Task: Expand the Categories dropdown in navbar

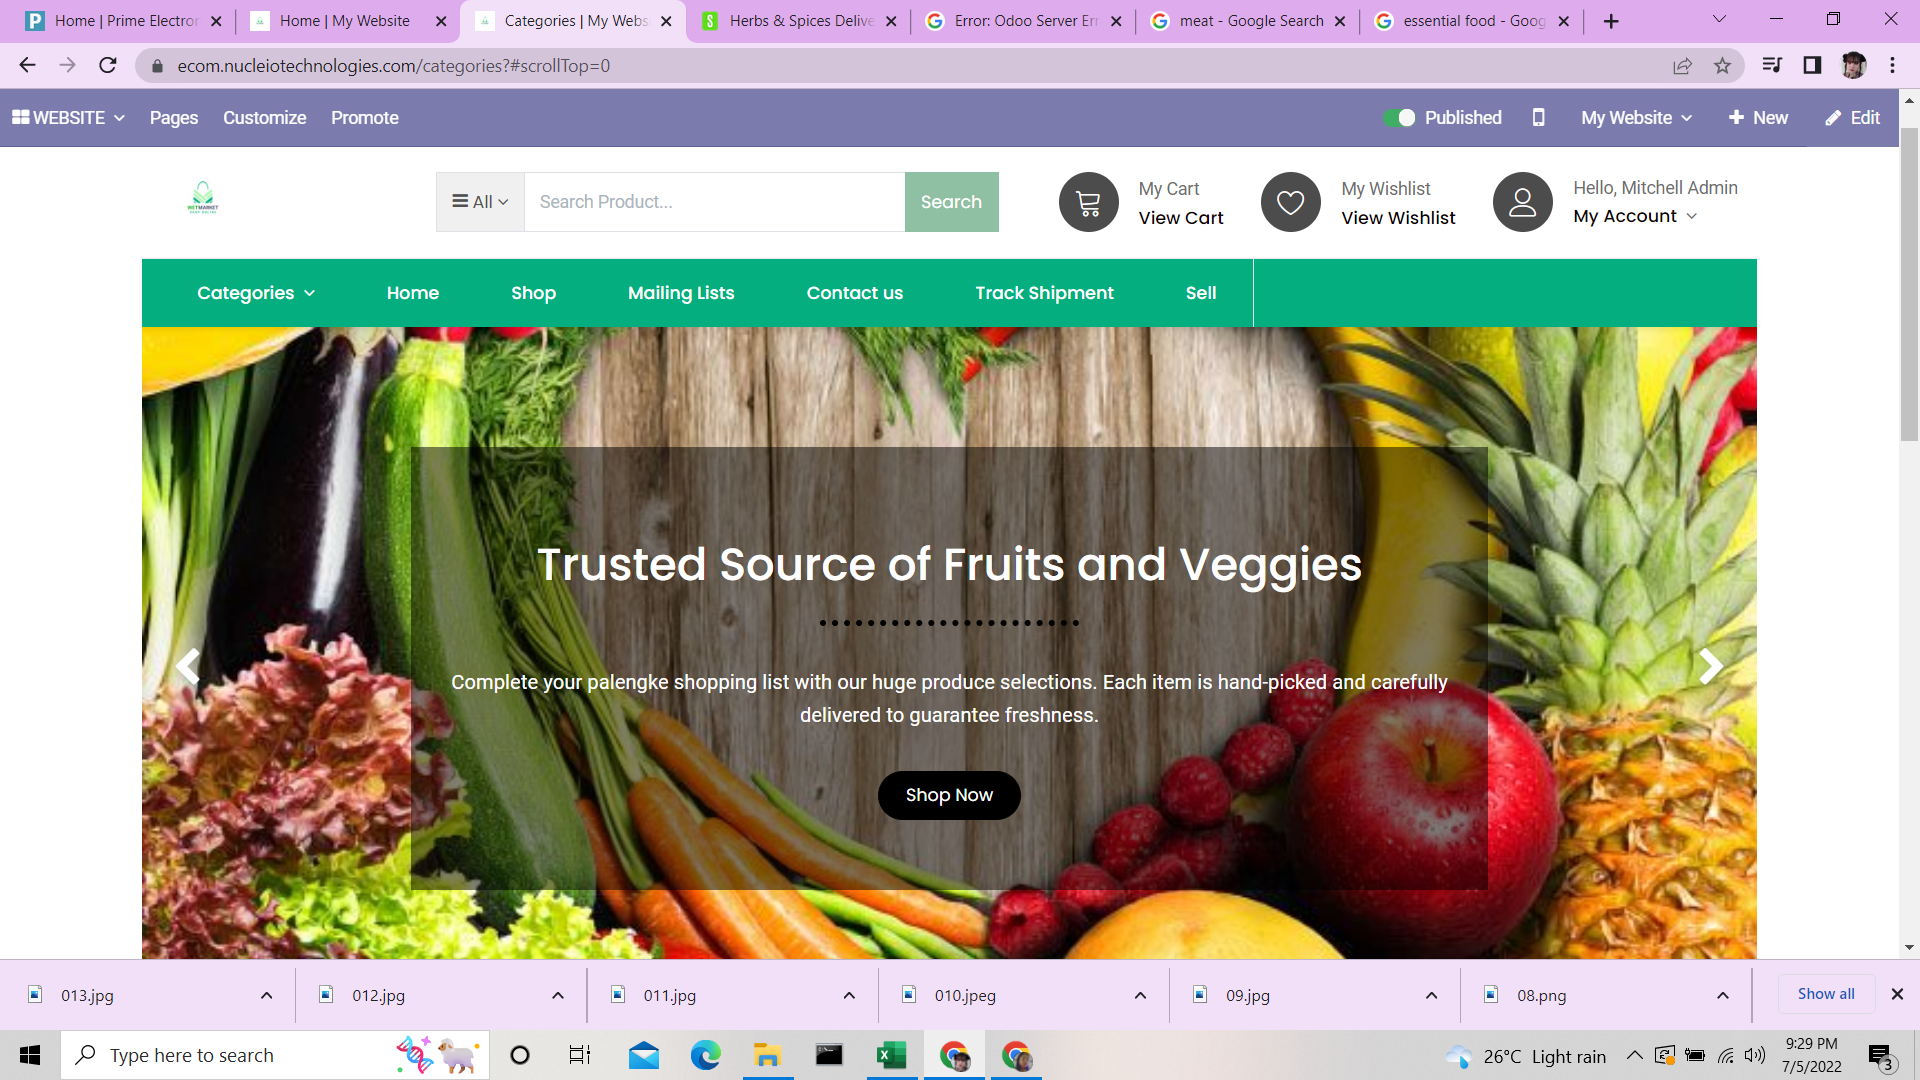Action: (256, 293)
